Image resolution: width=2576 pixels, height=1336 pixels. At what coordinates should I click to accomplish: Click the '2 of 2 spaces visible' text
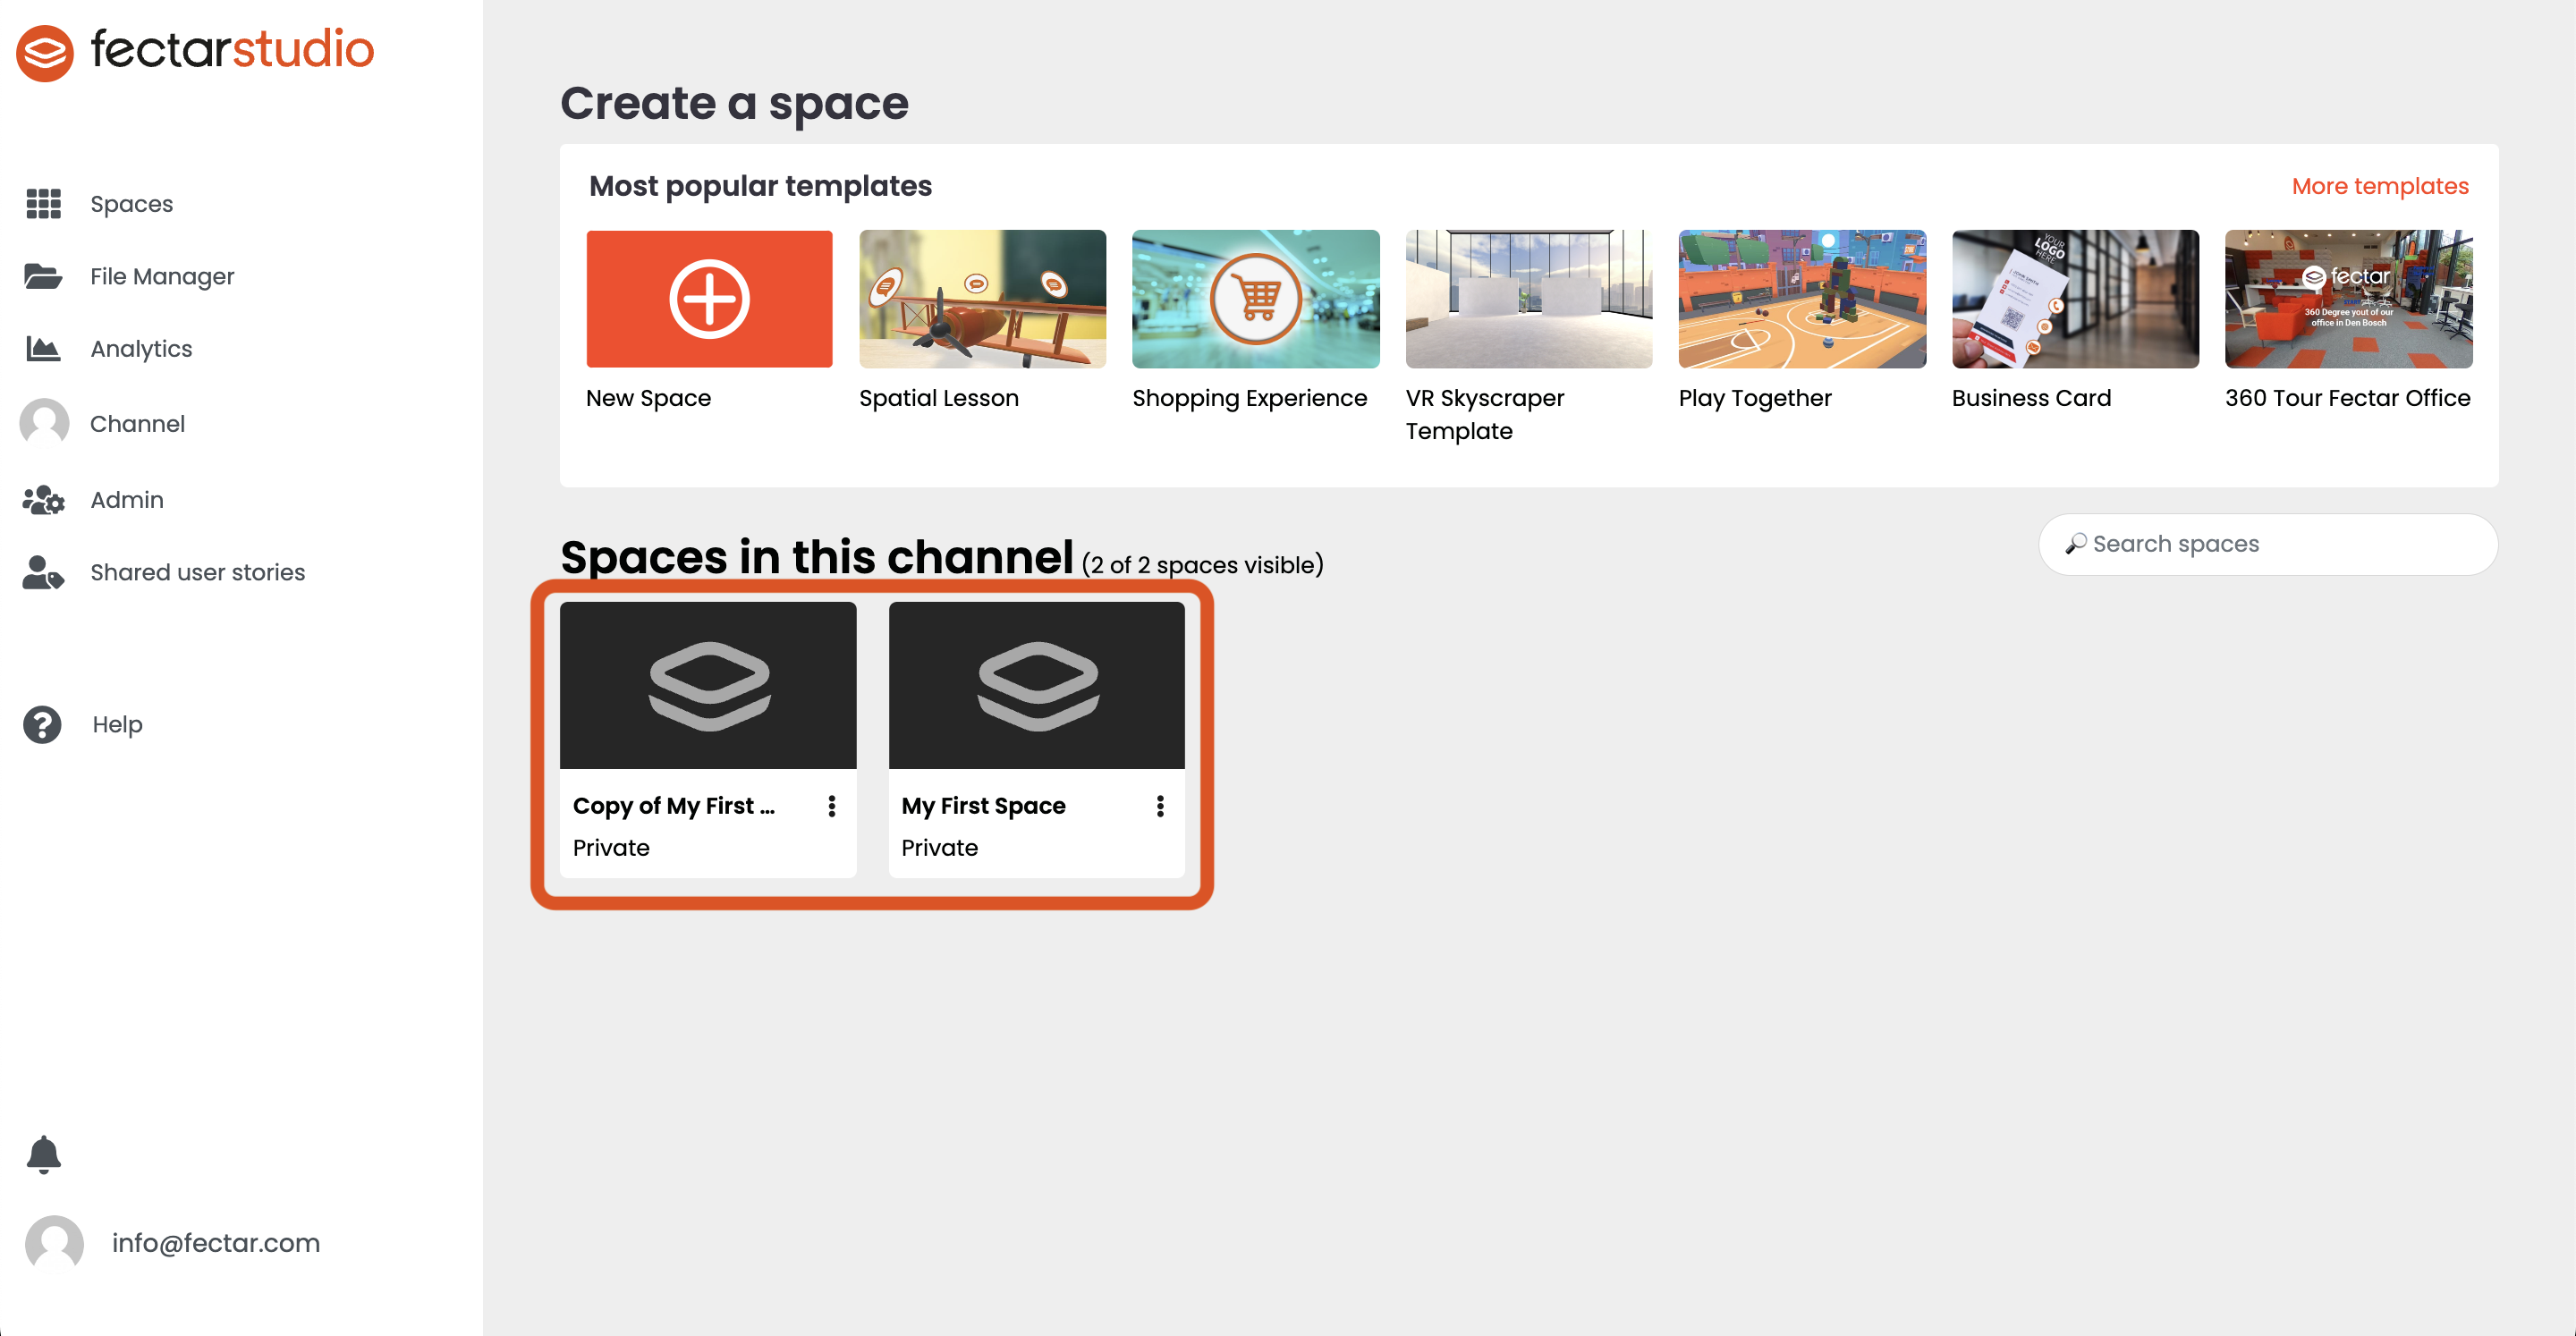[x=1203, y=565]
